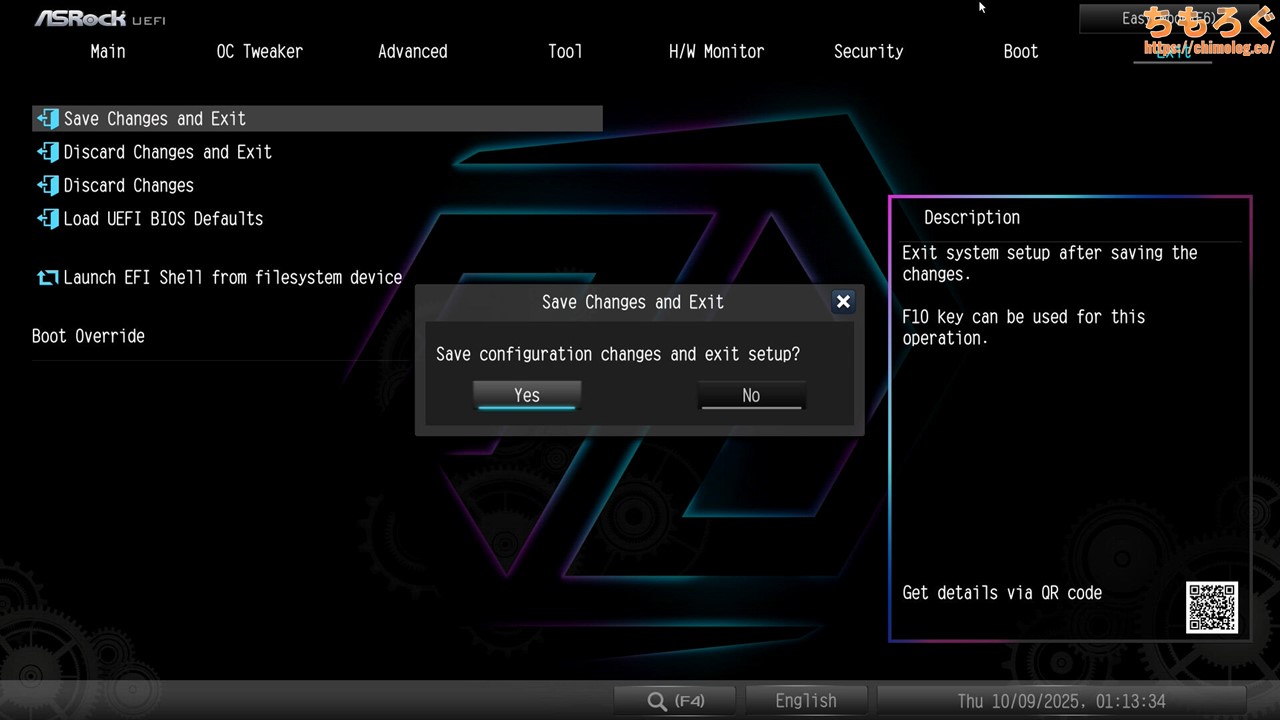Click the Load UEFI BIOS Defaults icon
Image resolution: width=1280 pixels, height=720 pixels.
48,219
